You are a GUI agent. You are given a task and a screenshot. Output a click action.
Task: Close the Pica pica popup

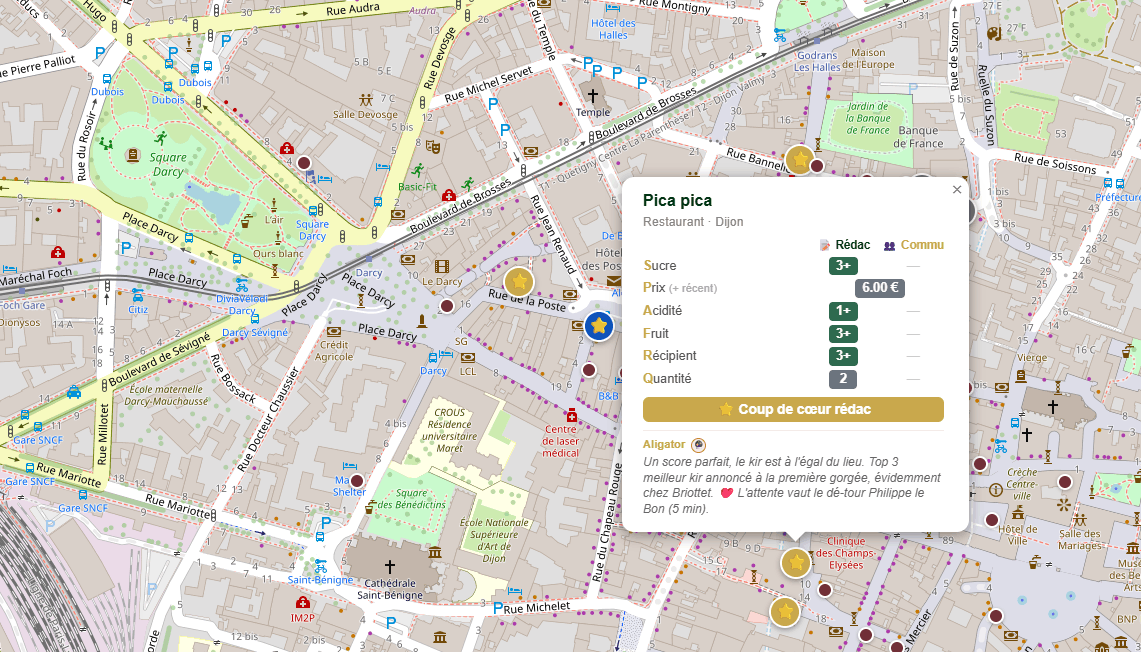957,190
